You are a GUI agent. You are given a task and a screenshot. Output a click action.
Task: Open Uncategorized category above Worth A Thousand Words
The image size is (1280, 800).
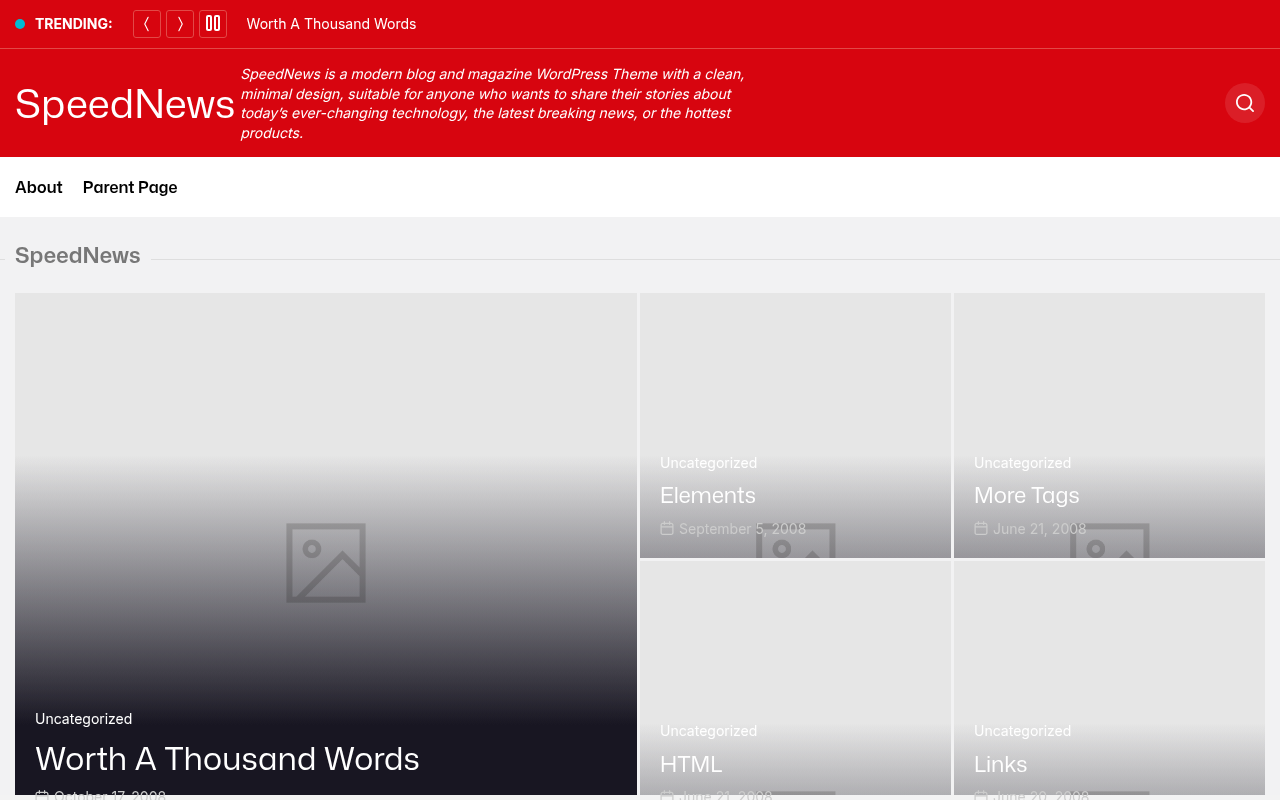83,719
